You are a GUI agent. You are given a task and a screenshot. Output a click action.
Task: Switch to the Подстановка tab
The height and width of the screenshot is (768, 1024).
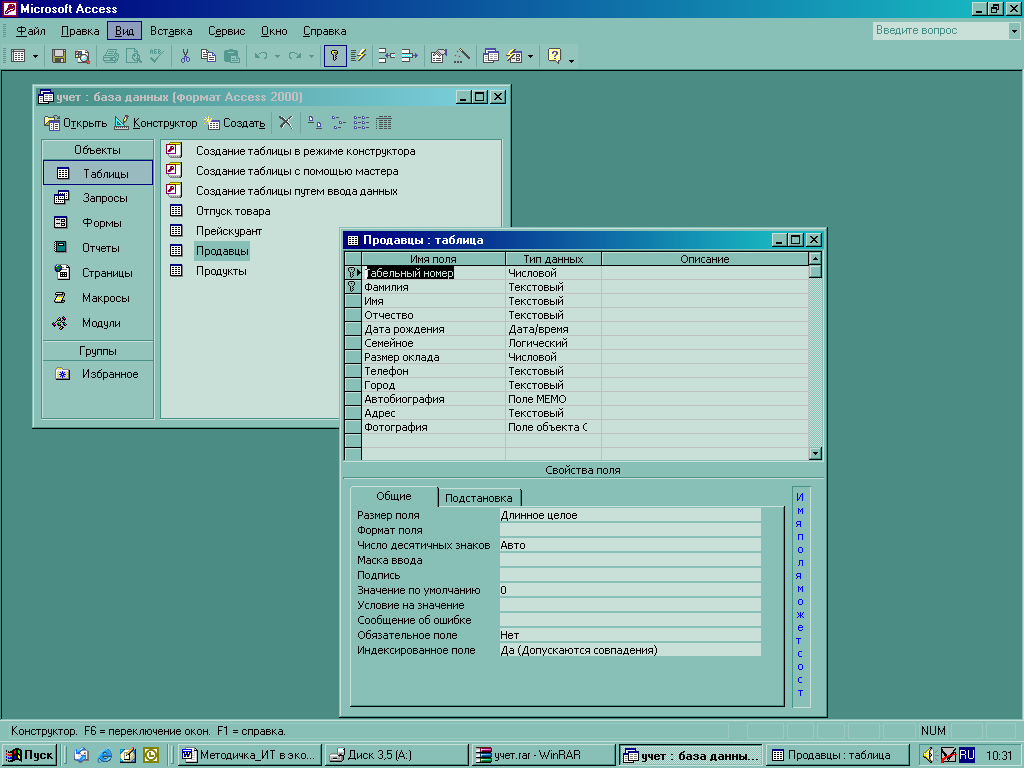tap(479, 498)
